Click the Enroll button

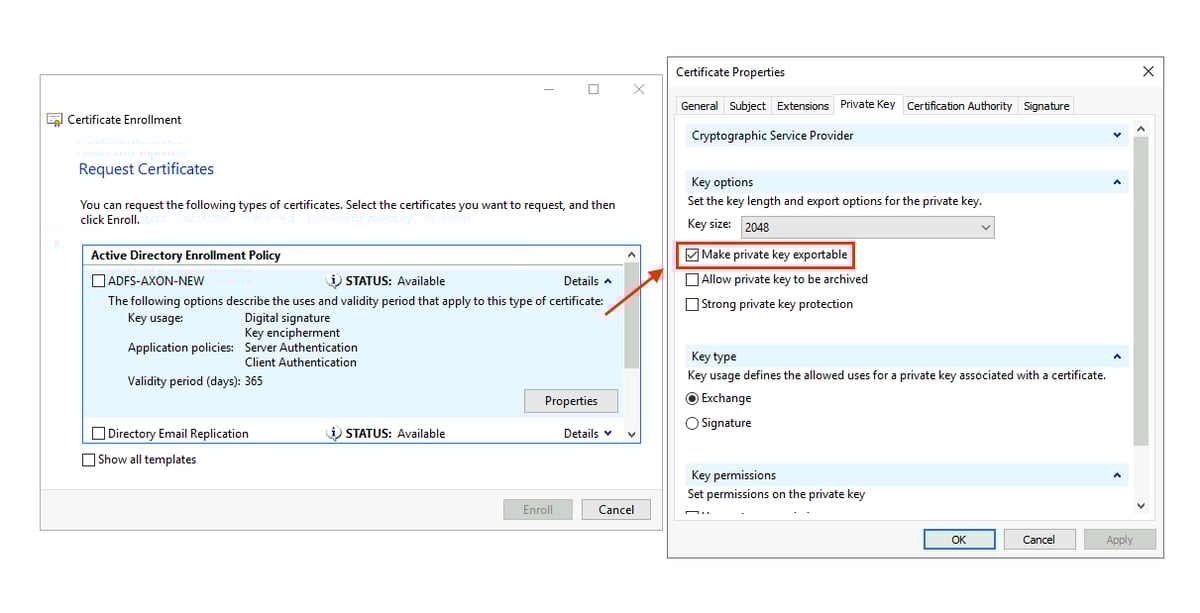click(538, 509)
